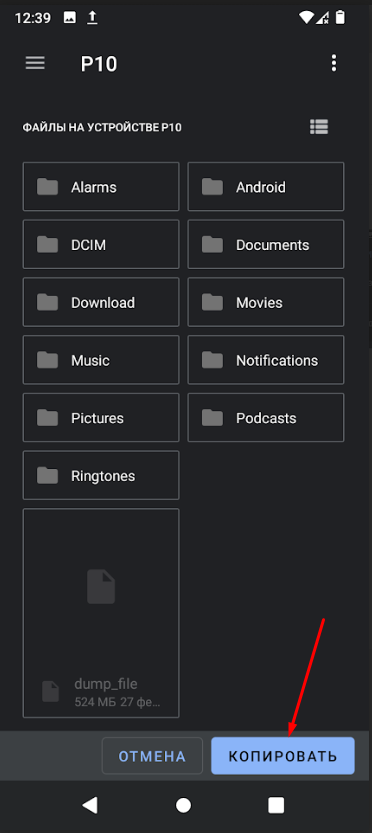The height and width of the screenshot is (833, 372).
Task: Open the Notifications folder
Action: (x=266, y=360)
